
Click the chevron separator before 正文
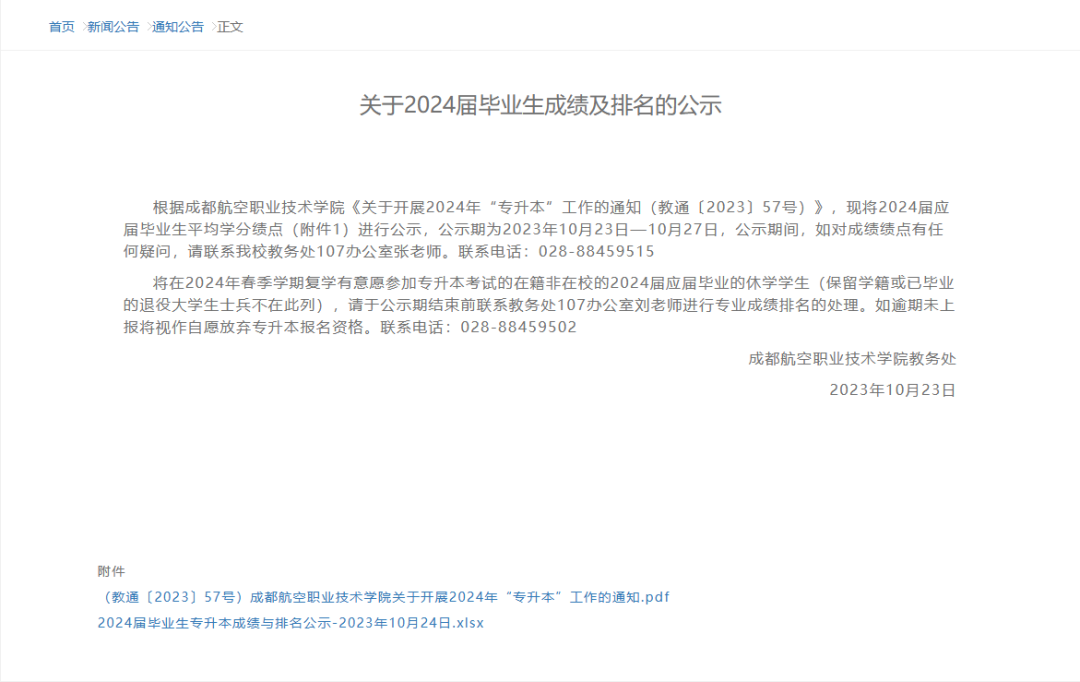pyautogui.click(x=212, y=27)
